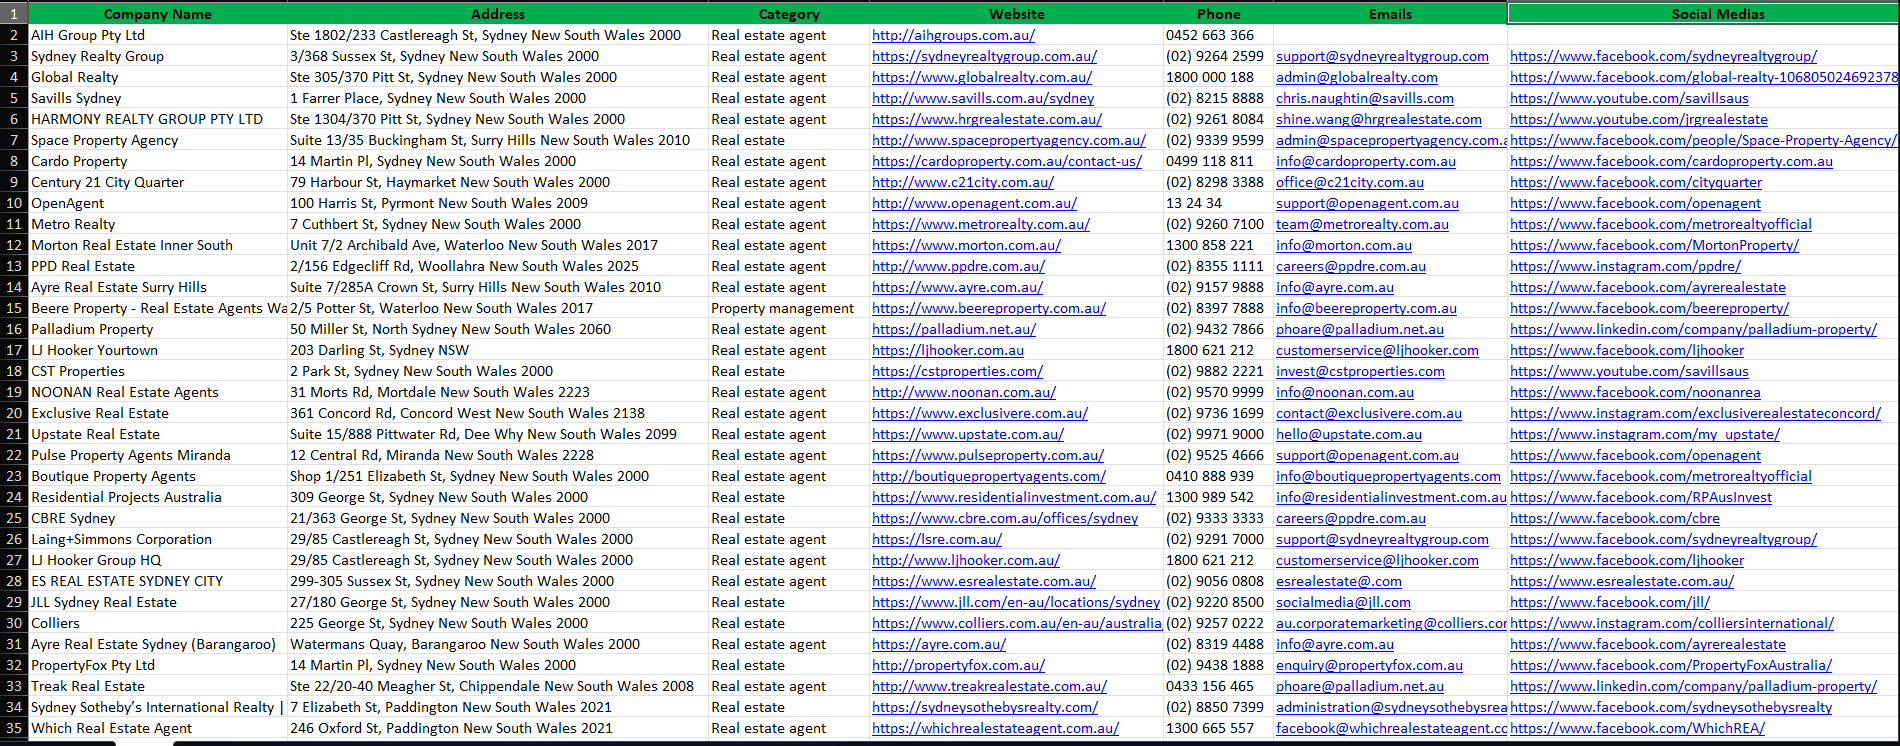
Task: Open the pulseproperty.com.au website link
Action: coord(988,455)
